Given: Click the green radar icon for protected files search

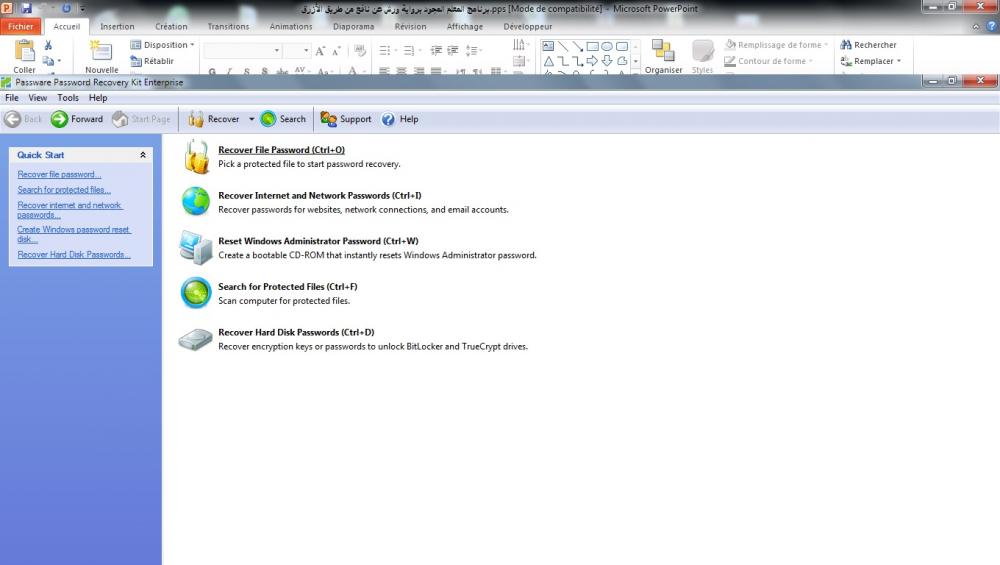Looking at the screenshot, I should tap(196, 293).
